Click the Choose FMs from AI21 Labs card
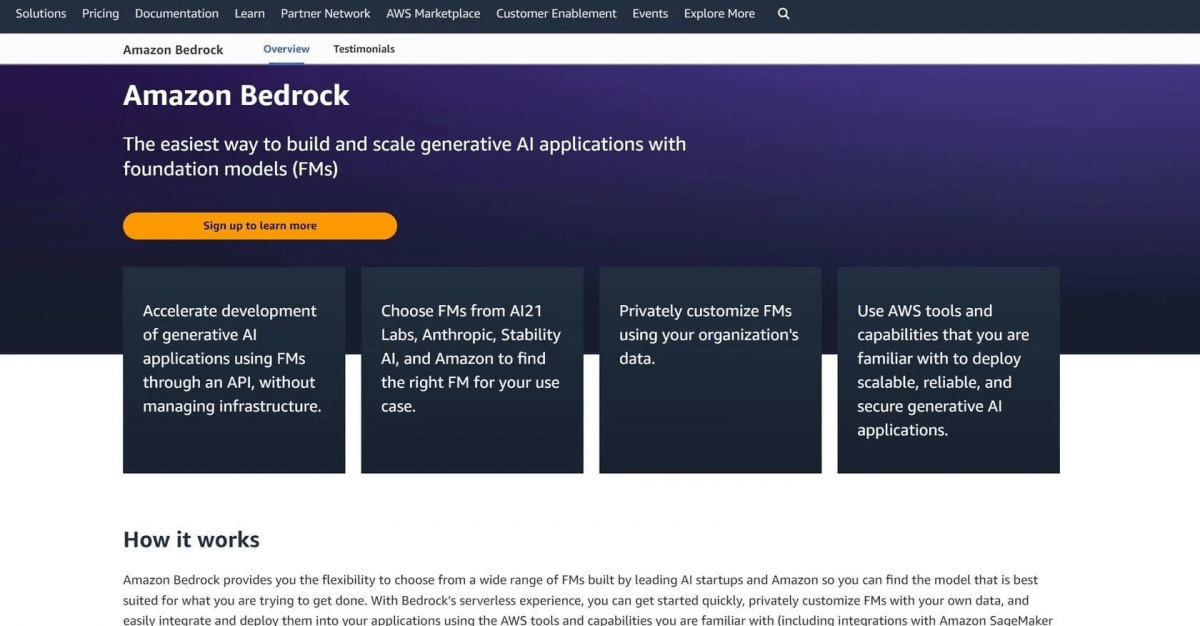1200x626 pixels. 471,369
